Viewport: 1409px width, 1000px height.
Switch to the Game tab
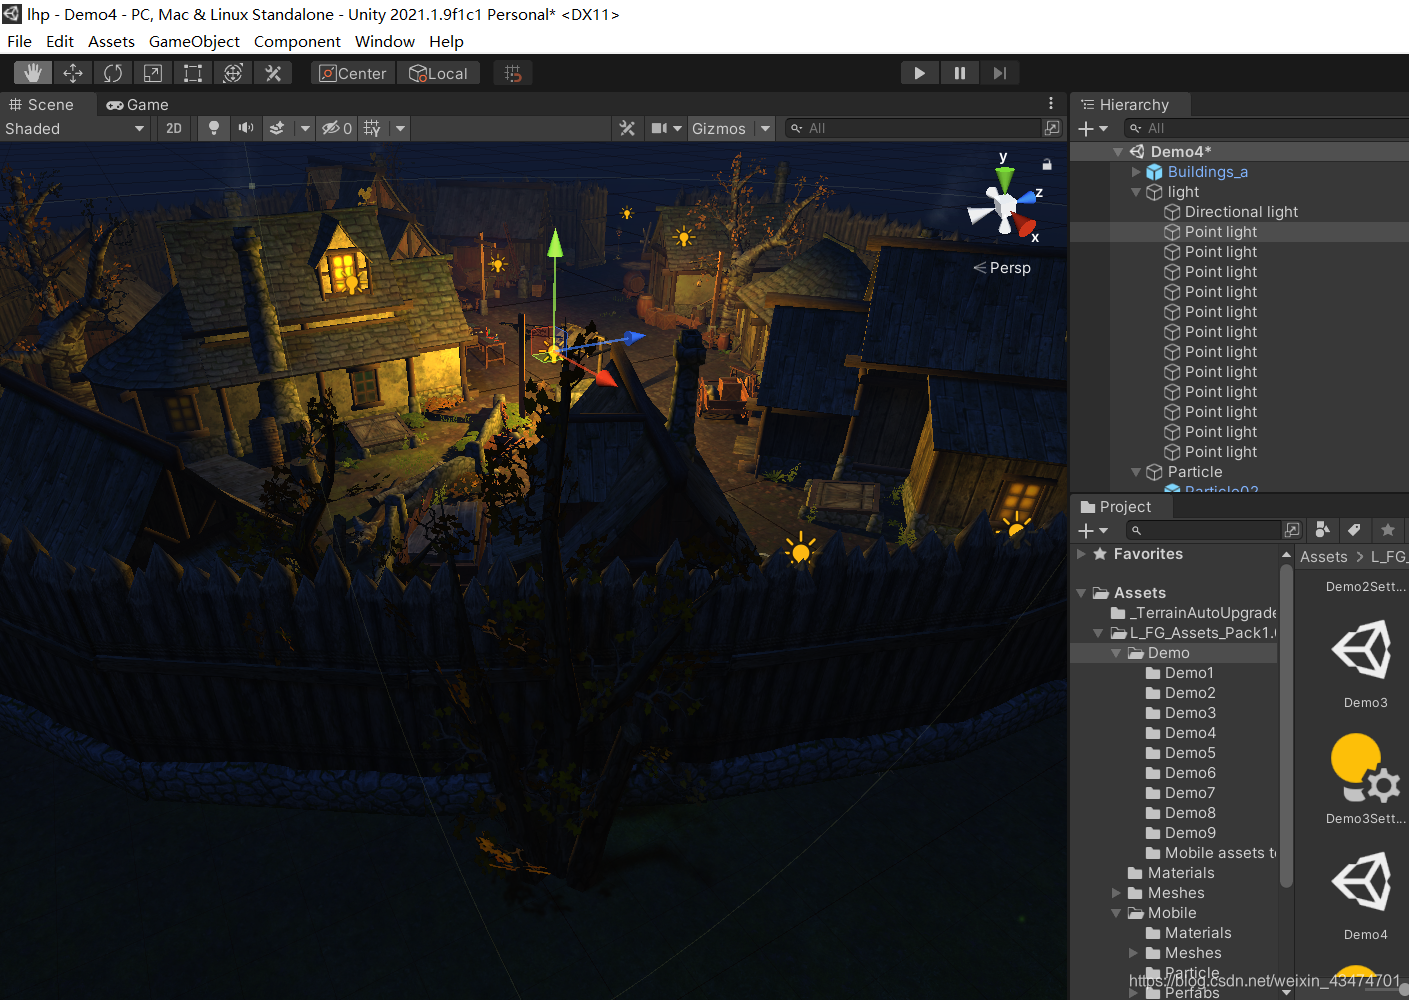pos(138,104)
